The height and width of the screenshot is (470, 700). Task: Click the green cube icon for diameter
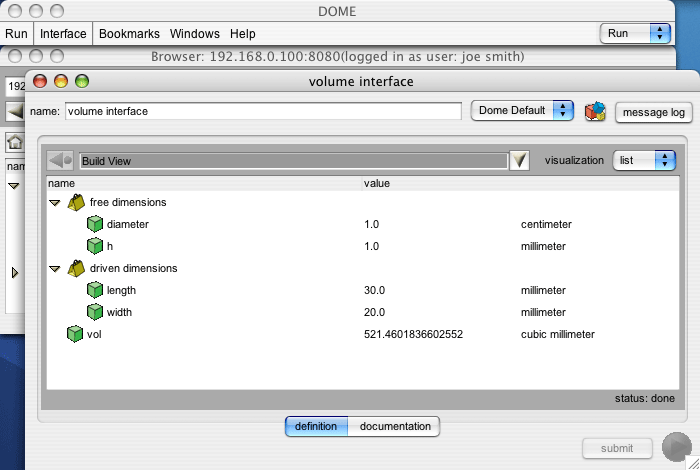point(95,224)
